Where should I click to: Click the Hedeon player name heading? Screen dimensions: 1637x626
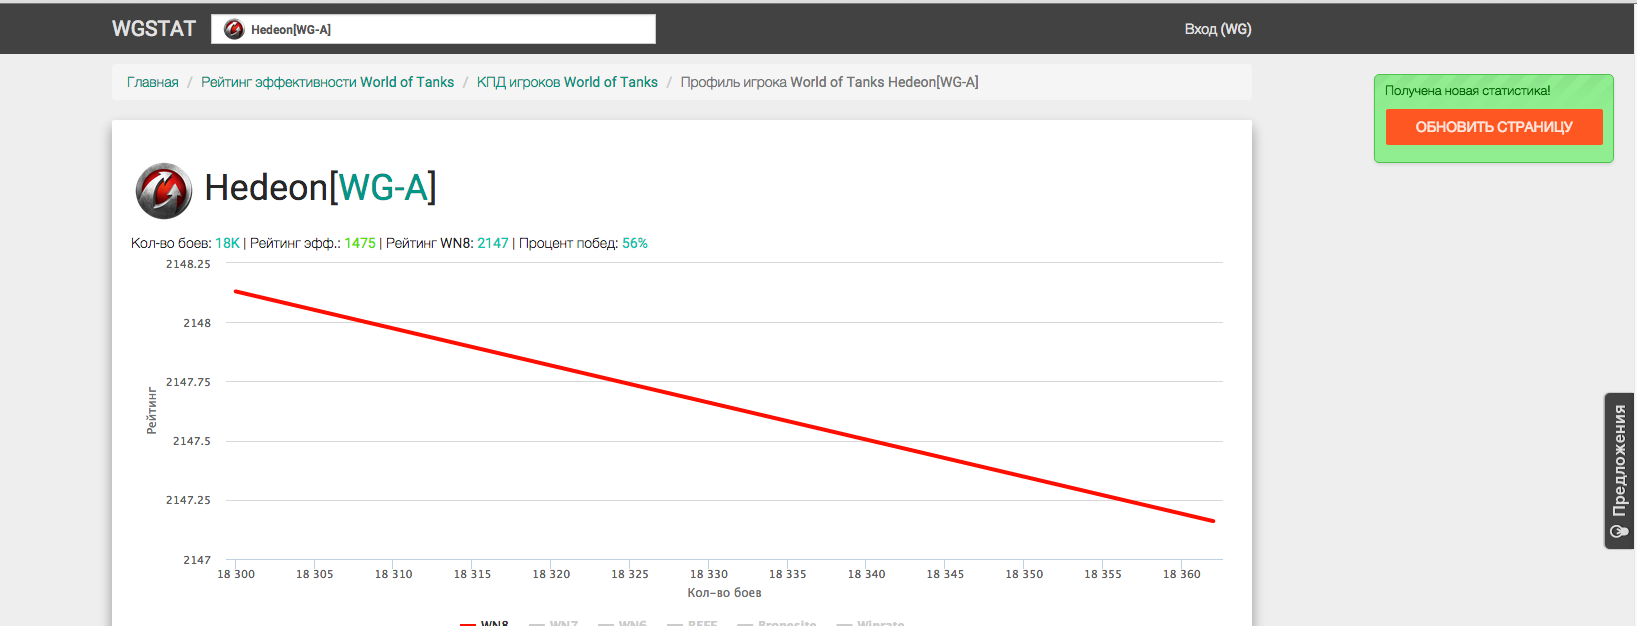pos(266,187)
